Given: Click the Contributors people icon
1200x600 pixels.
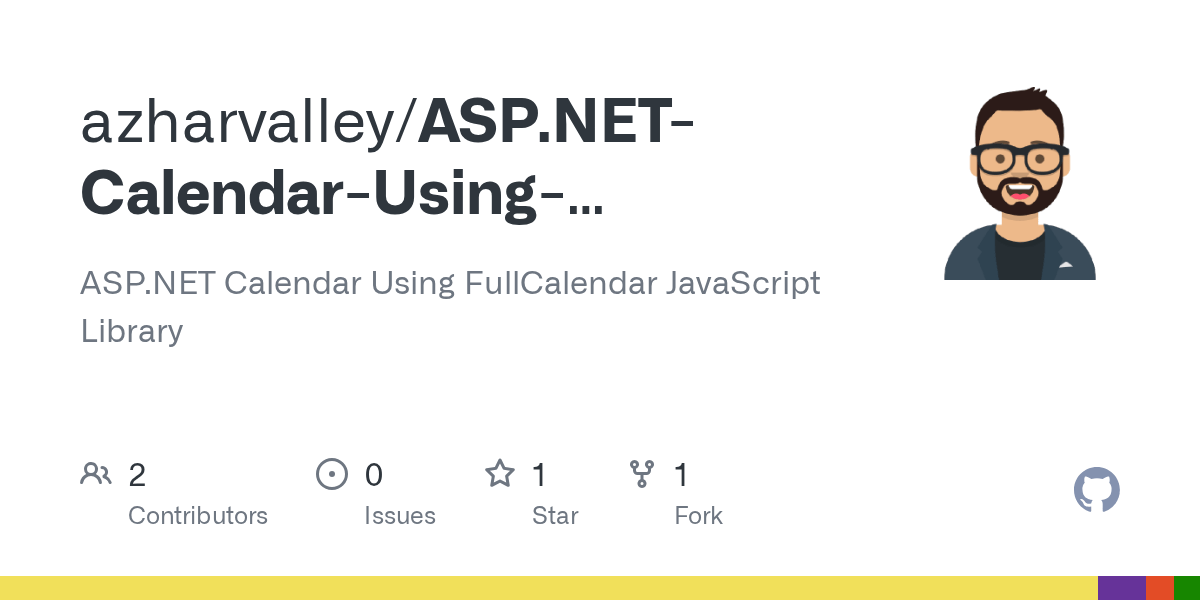Looking at the screenshot, I should point(96,474).
